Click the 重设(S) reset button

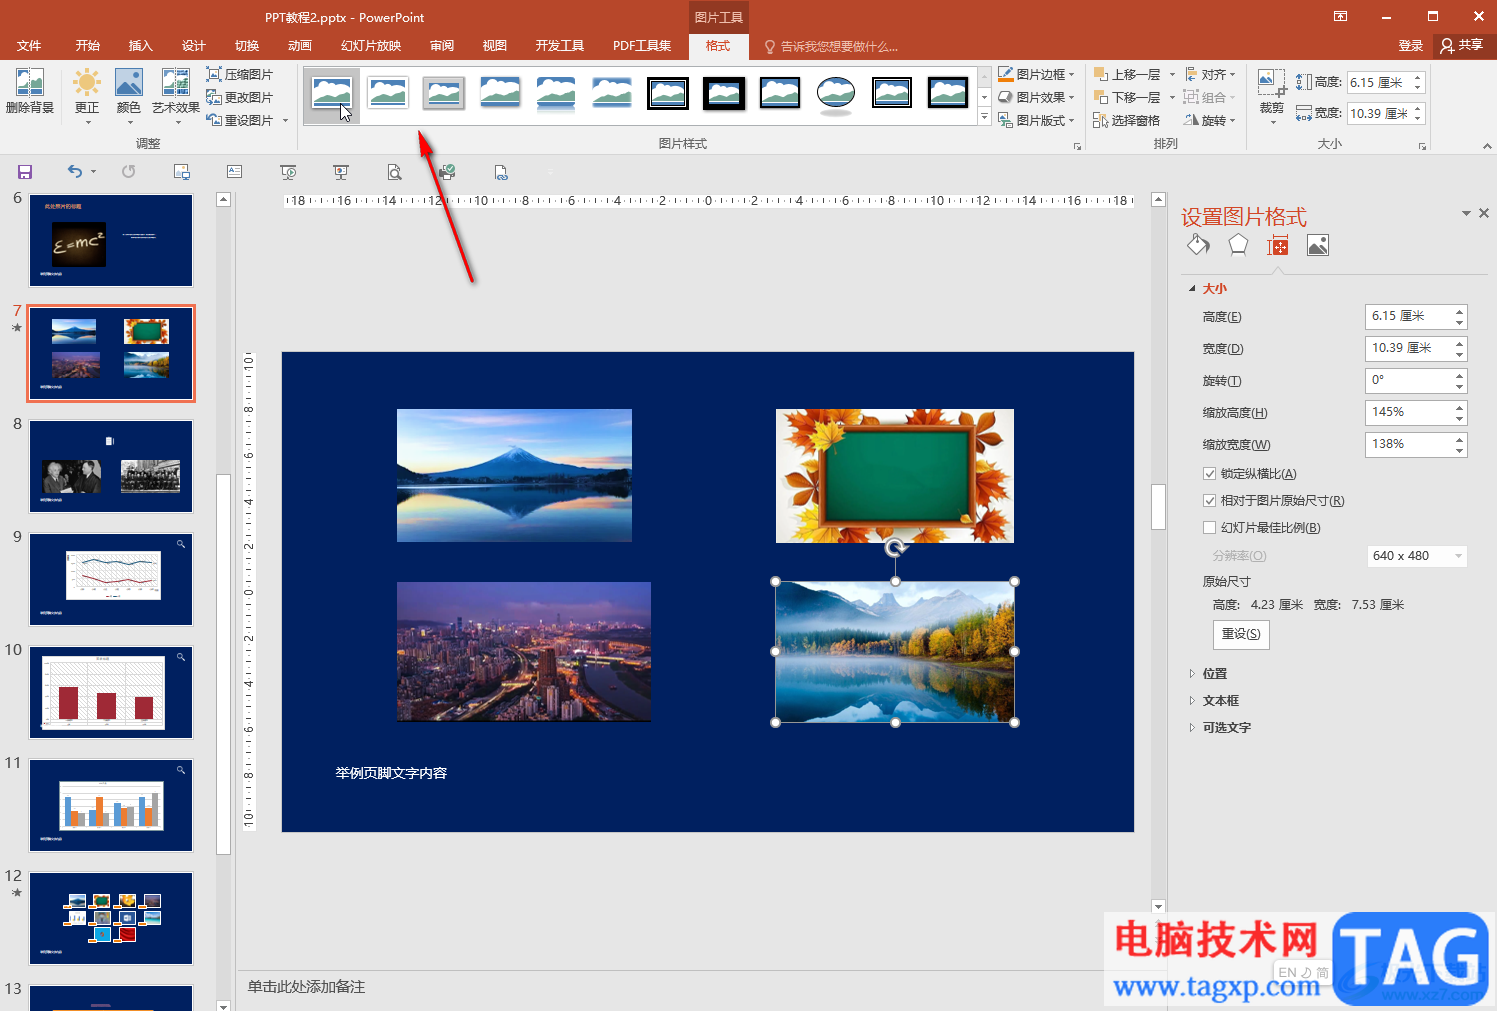click(1241, 634)
